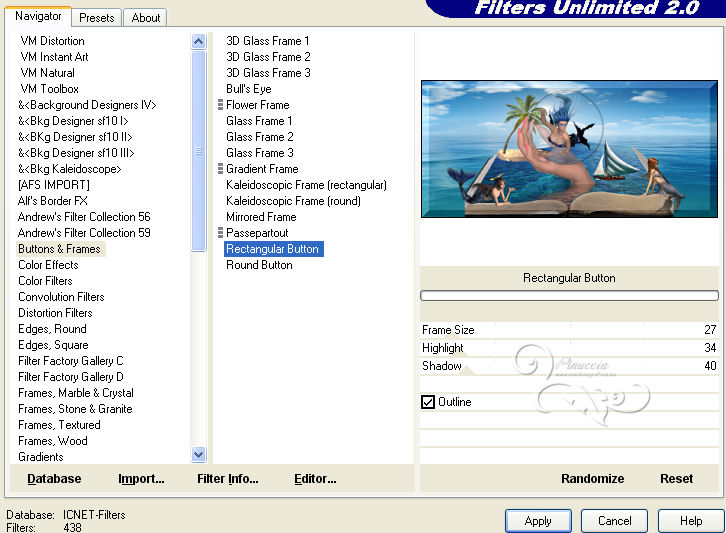Select Edges, Round category
This screenshot has height=533, width=726.
coord(52,329)
